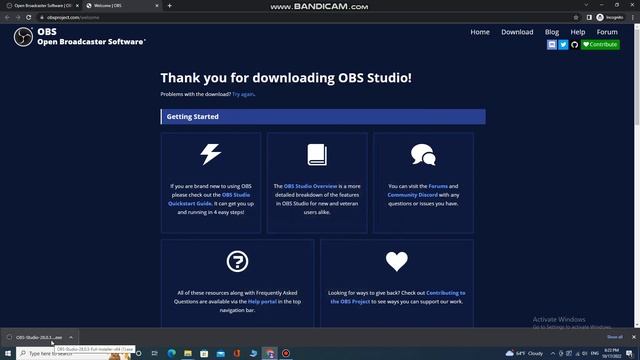This screenshot has width=640, height=360.
Task: Click the question mark help icon
Action: pyautogui.click(x=237, y=261)
